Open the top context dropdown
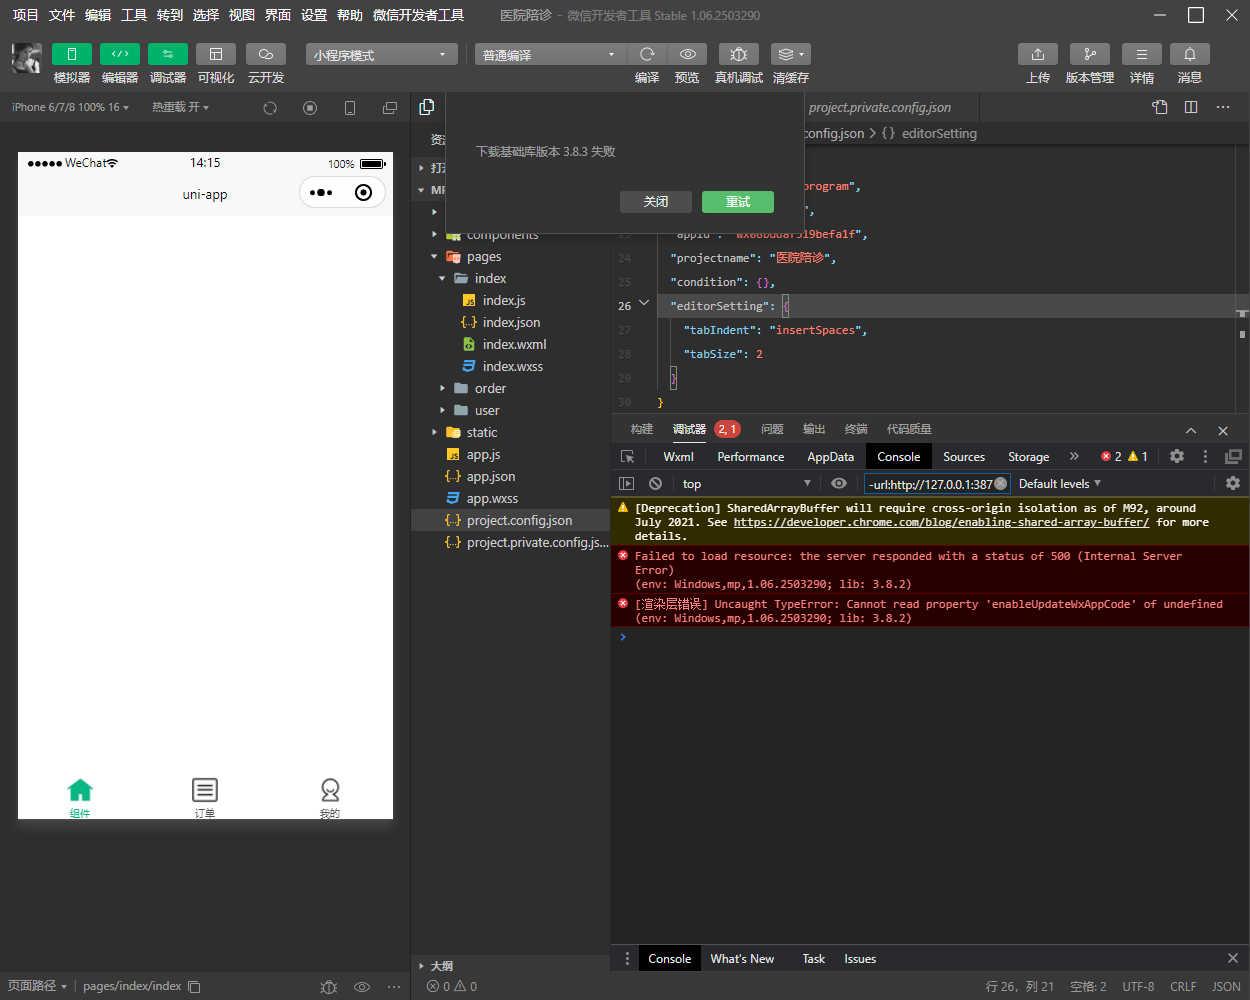 point(746,484)
